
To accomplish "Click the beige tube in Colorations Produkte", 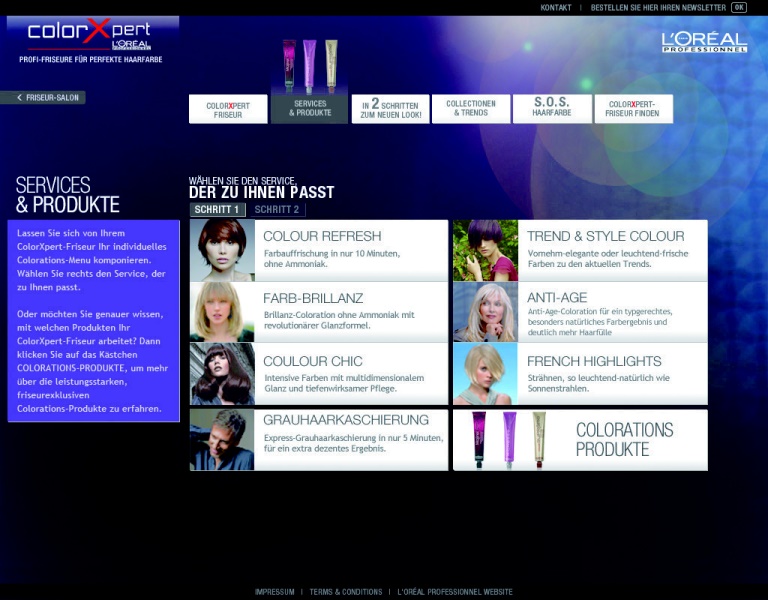I will coord(539,439).
